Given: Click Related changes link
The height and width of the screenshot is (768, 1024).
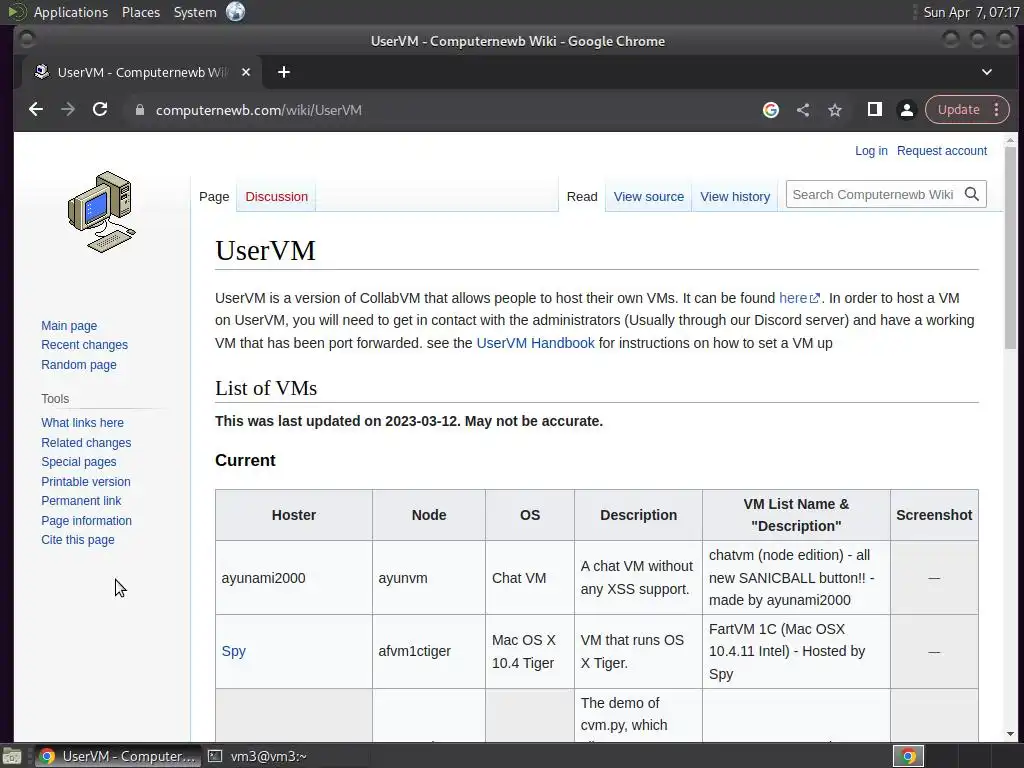Looking at the screenshot, I should click(86, 442).
